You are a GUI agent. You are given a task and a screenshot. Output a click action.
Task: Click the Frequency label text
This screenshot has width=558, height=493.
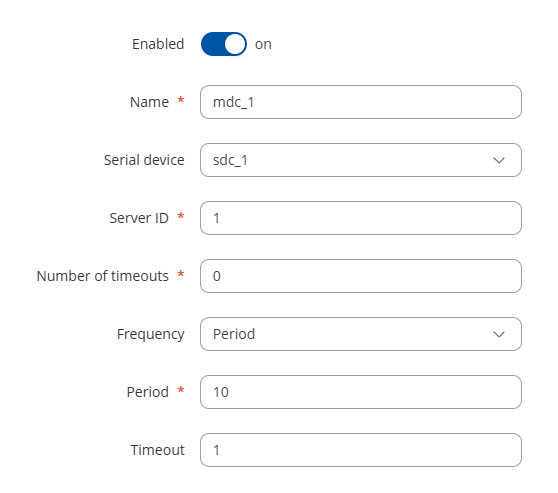click(151, 335)
